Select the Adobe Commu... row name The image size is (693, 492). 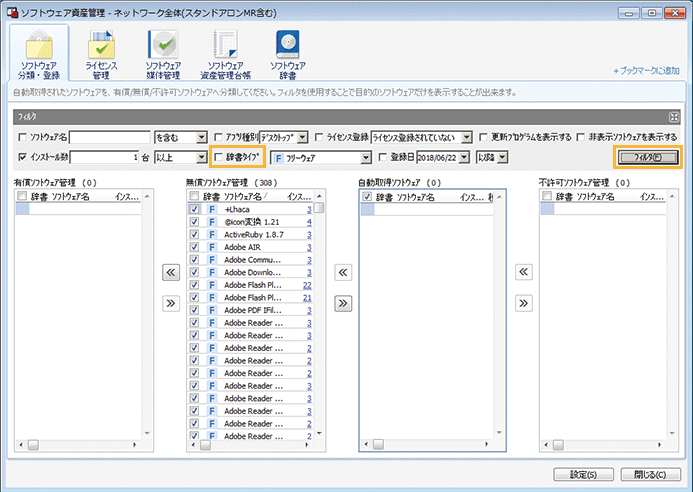point(252,259)
